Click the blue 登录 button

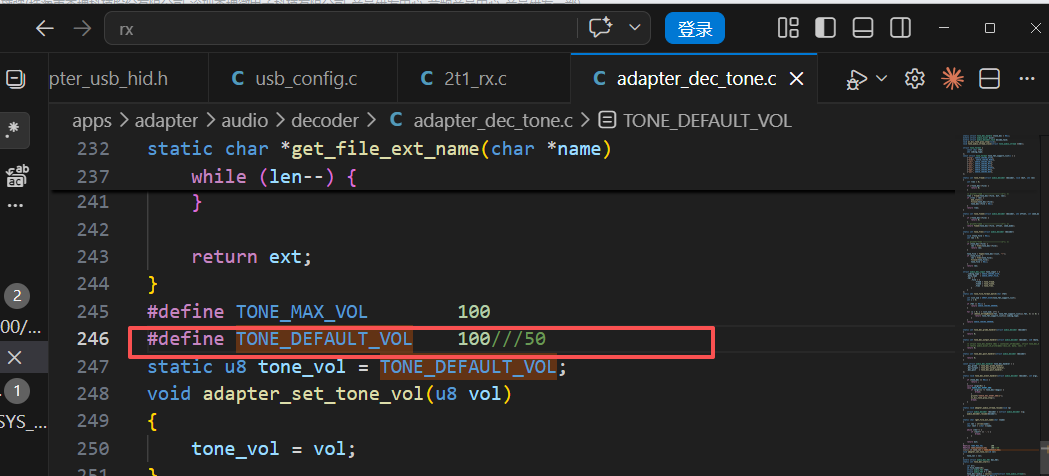click(694, 29)
